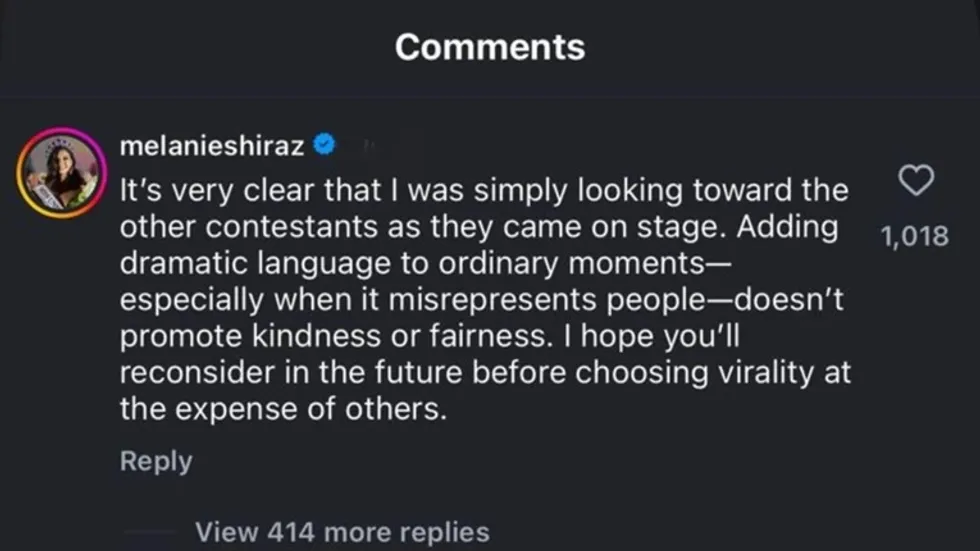This screenshot has width=980, height=551.
Task: Click the Comments header title
Action: [x=489, y=47]
